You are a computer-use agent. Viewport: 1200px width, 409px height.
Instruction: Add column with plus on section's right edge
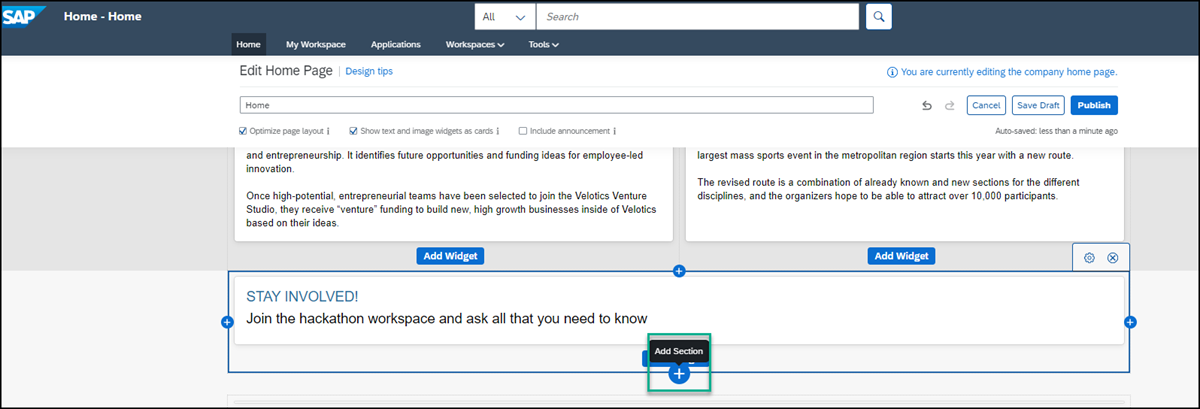pos(1130,322)
